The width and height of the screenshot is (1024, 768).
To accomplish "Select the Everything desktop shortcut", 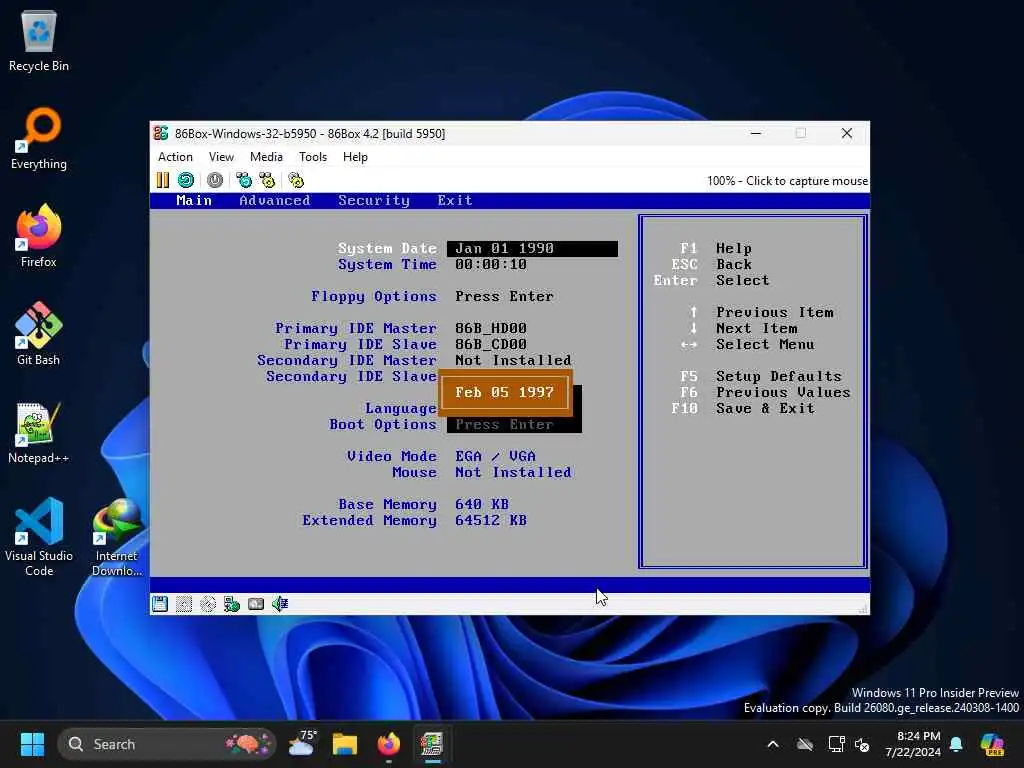I will 39,138.
